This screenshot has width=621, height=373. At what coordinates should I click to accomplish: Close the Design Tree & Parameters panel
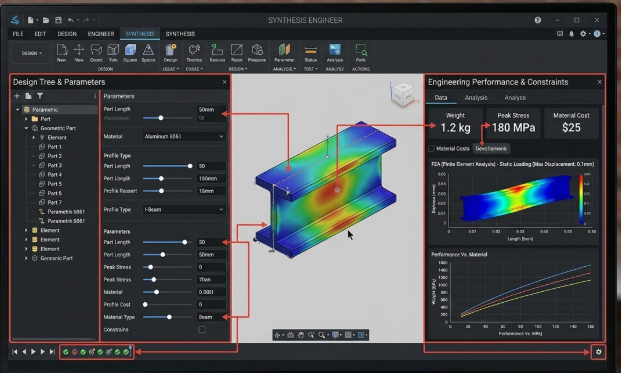pos(225,82)
